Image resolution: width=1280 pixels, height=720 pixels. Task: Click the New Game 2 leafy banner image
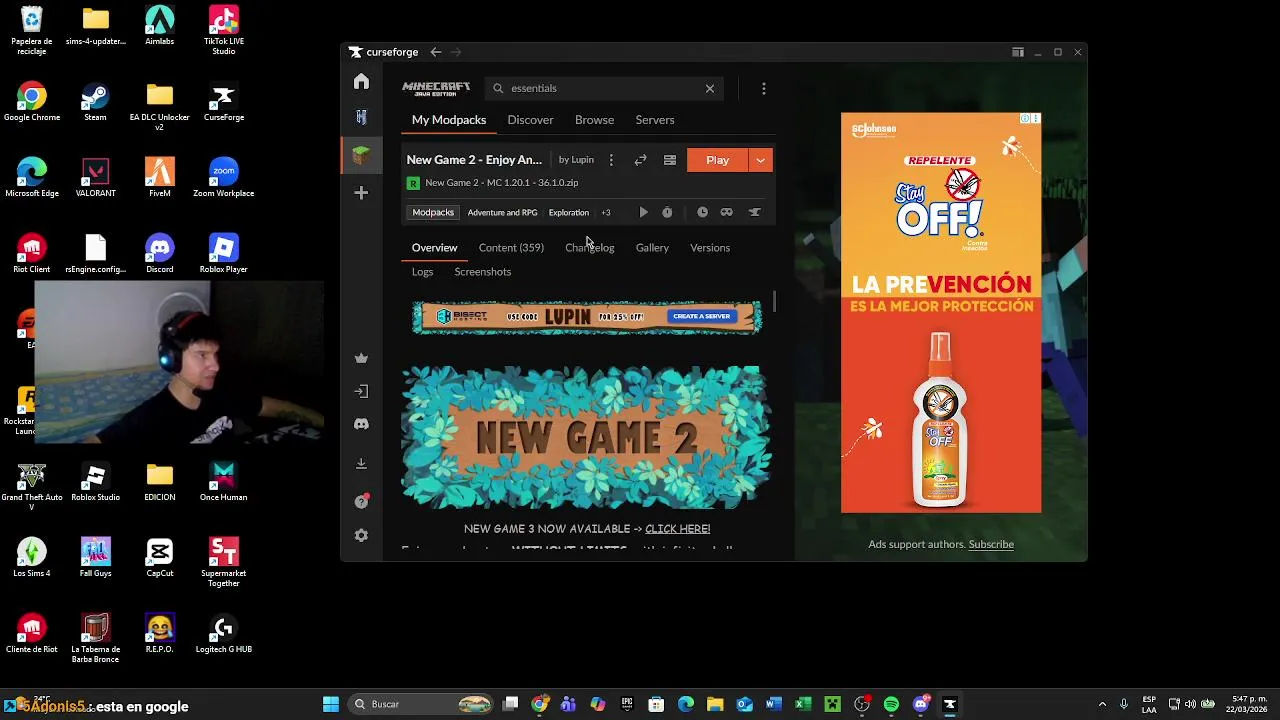(x=586, y=437)
